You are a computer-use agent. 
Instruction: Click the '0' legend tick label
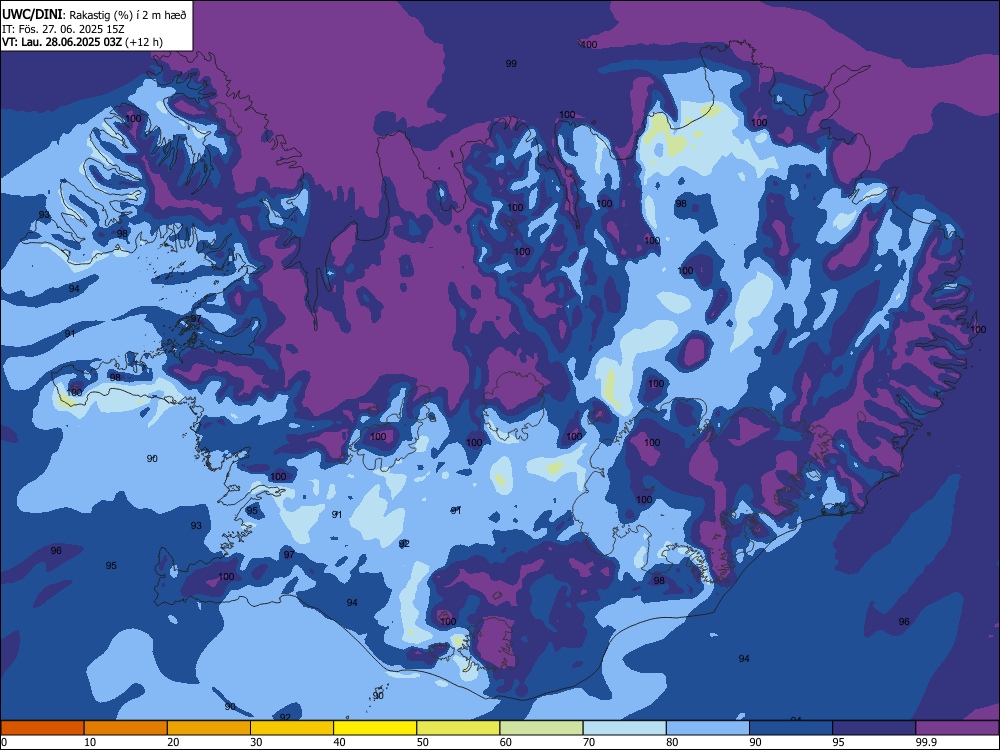click(4, 742)
